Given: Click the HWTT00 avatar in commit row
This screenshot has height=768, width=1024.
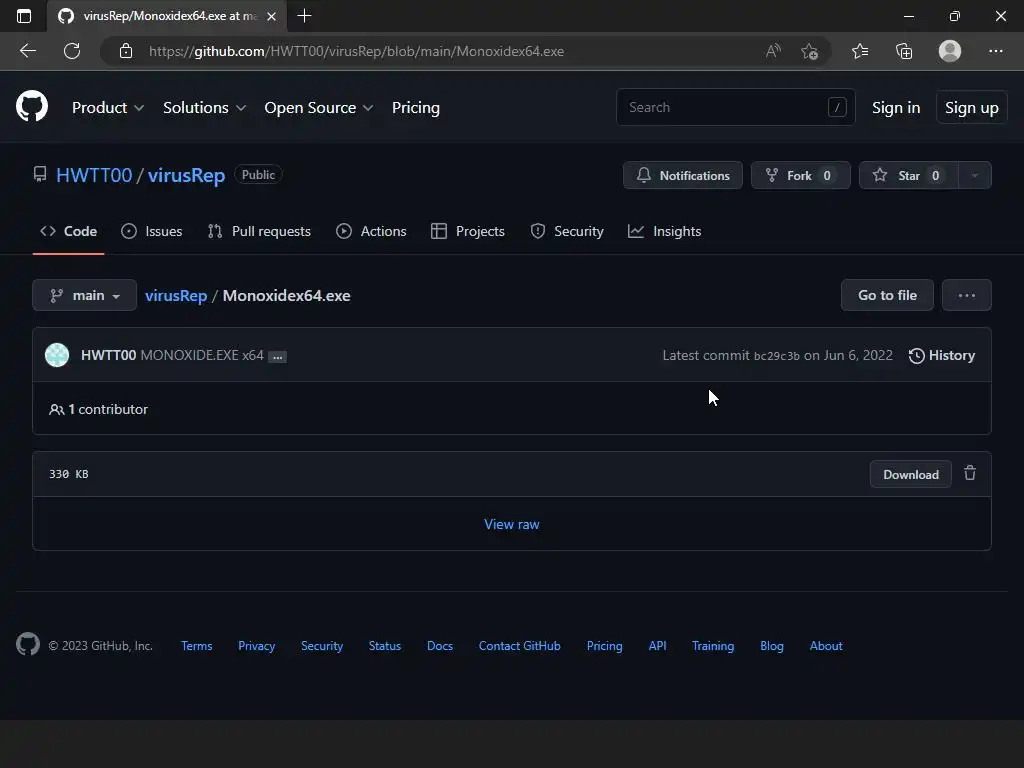Looking at the screenshot, I should coord(57,355).
